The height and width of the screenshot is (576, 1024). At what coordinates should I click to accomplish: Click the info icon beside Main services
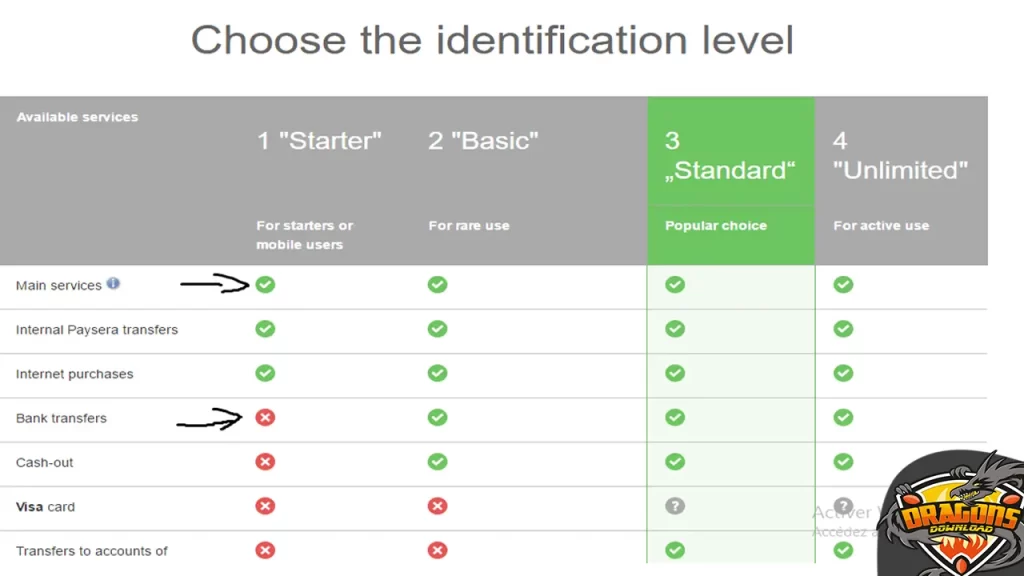[x=113, y=284]
